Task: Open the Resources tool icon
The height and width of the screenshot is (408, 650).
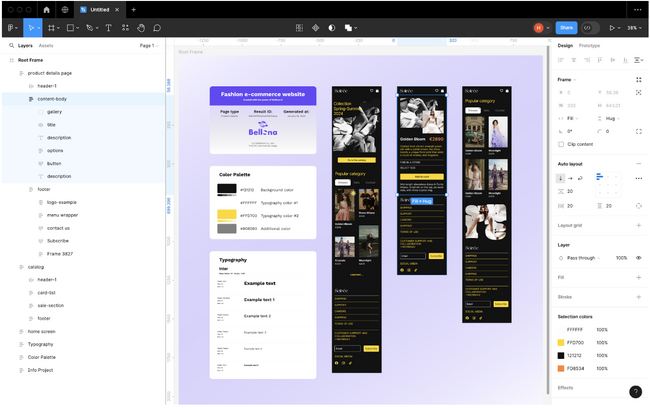Action: (125, 28)
